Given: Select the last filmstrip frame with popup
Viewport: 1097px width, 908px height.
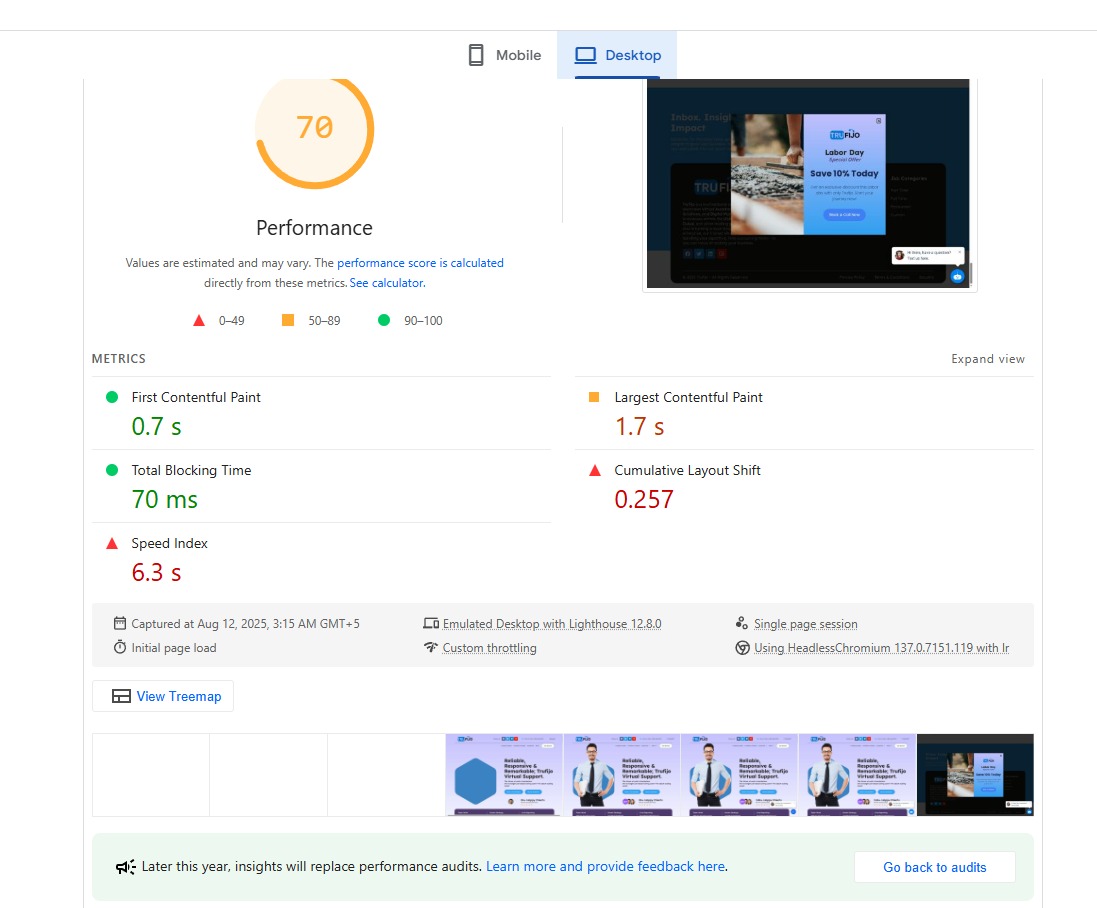Looking at the screenshot, I should tap(975, 775).
